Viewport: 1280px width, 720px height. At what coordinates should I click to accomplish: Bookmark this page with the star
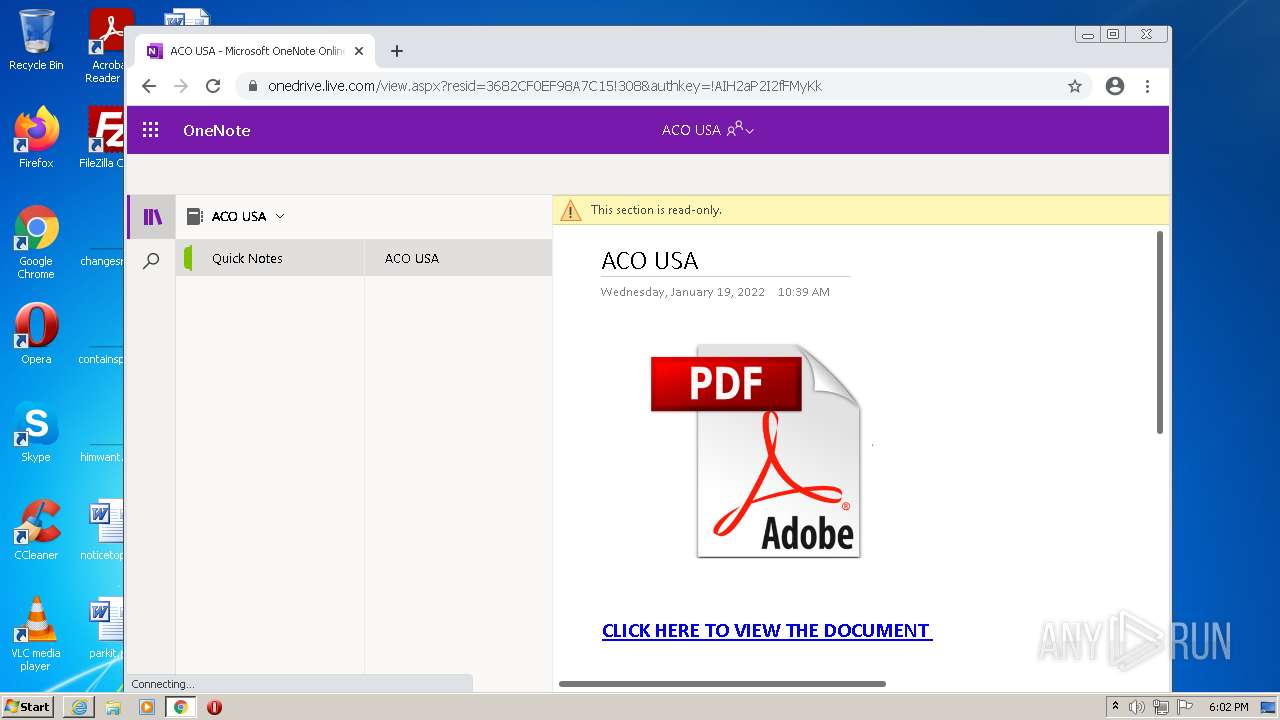[1075, 86]
